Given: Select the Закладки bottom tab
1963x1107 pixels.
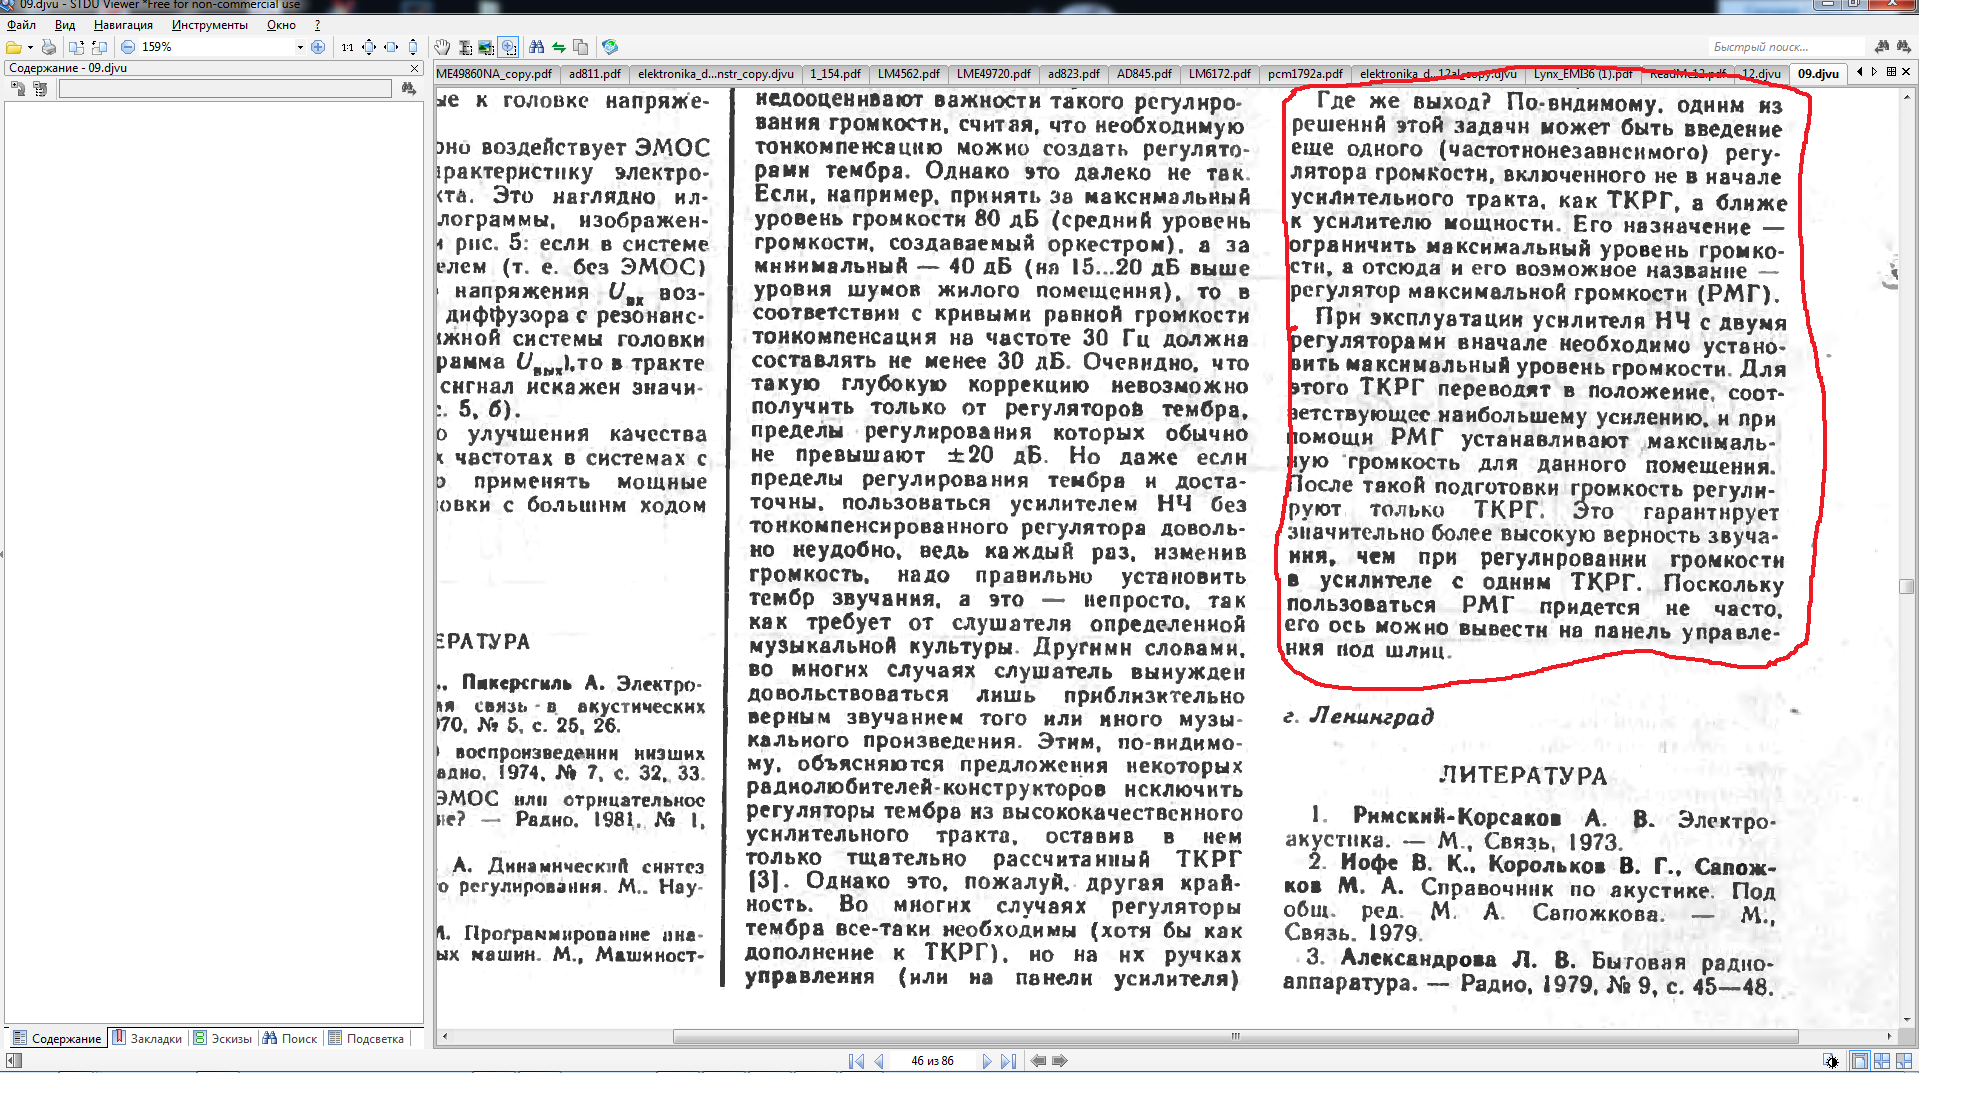Looking at the screenshot, I should [x=148, y=1038].
